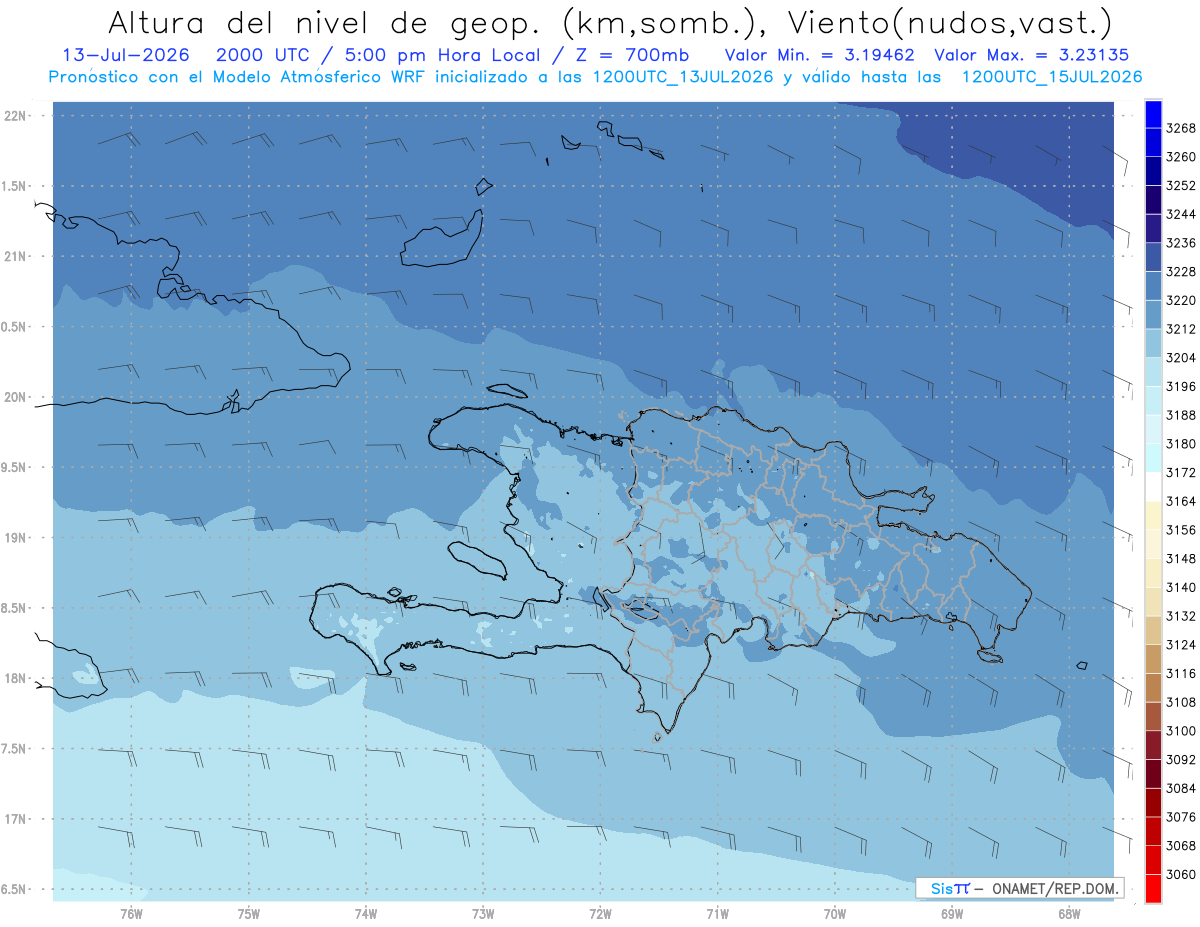Click the '19N' latitude label

tap(17, 537)
